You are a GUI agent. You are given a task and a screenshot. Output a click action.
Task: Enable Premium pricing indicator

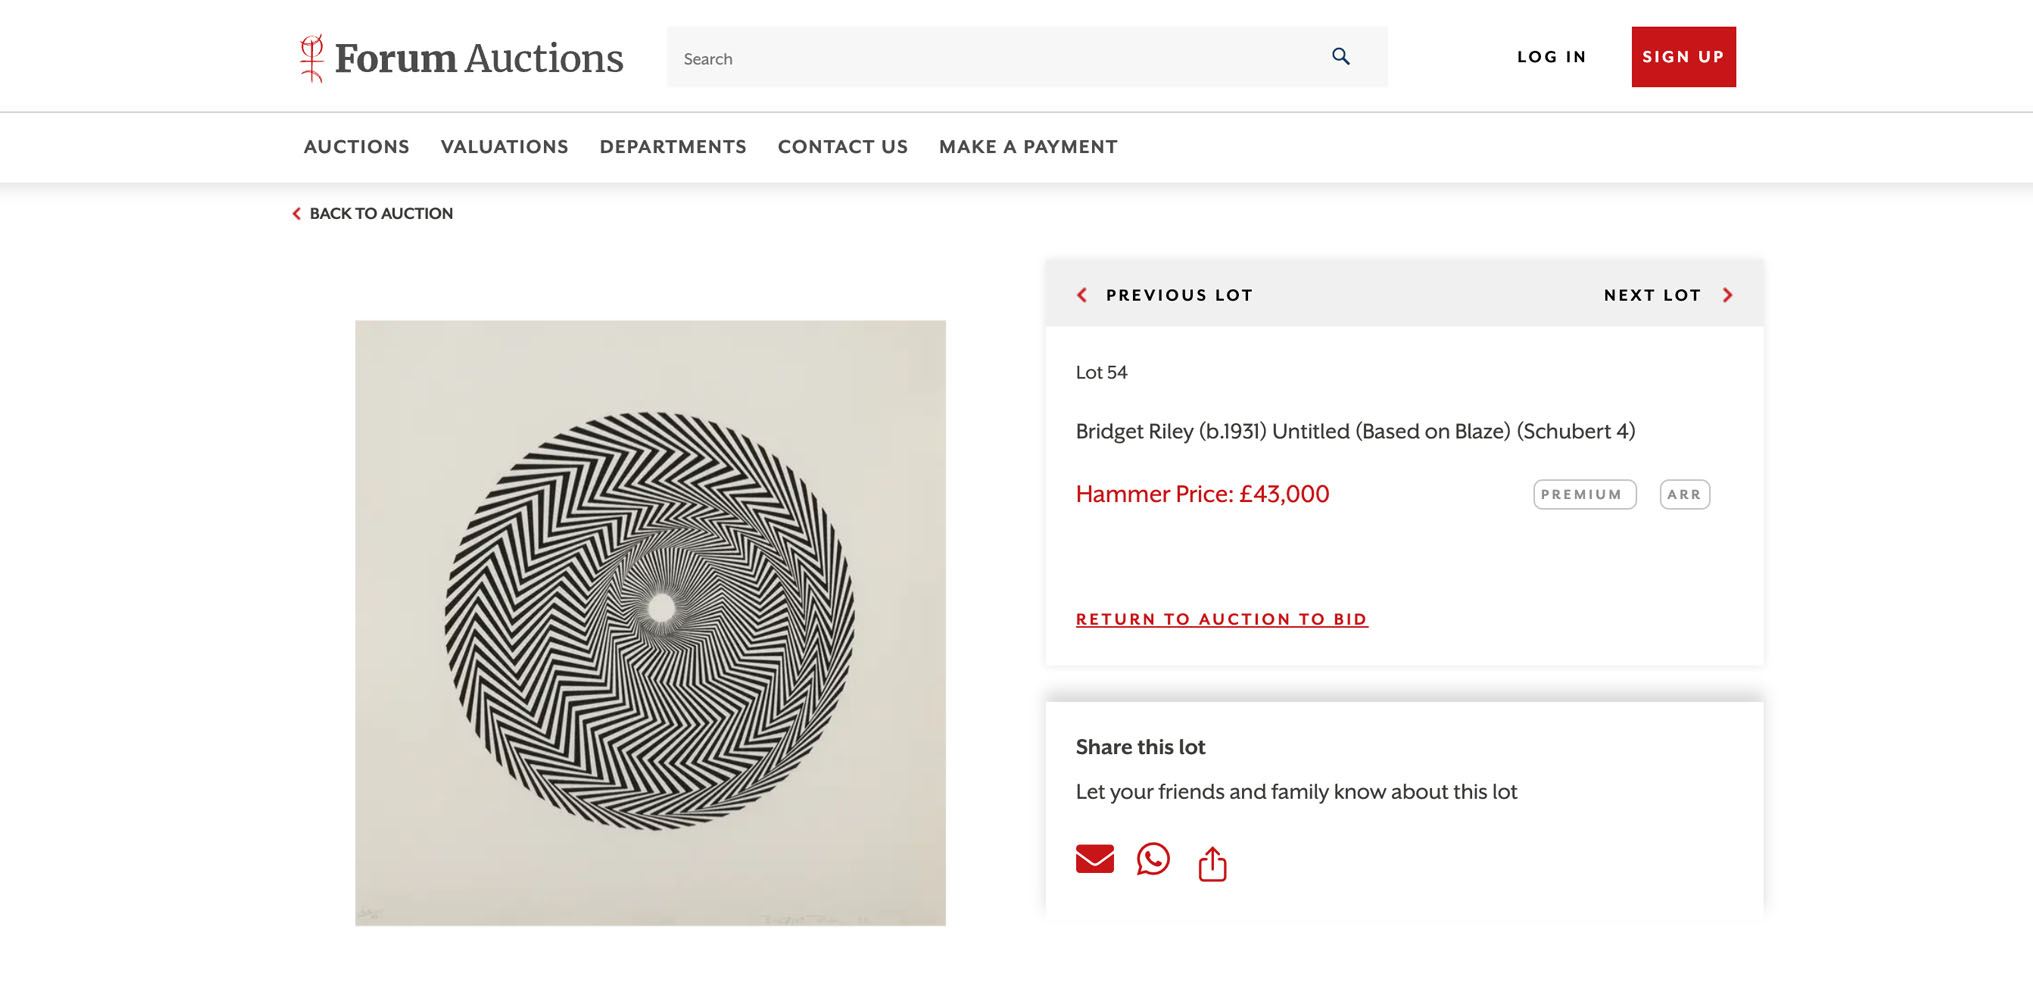pos(1584,494)
